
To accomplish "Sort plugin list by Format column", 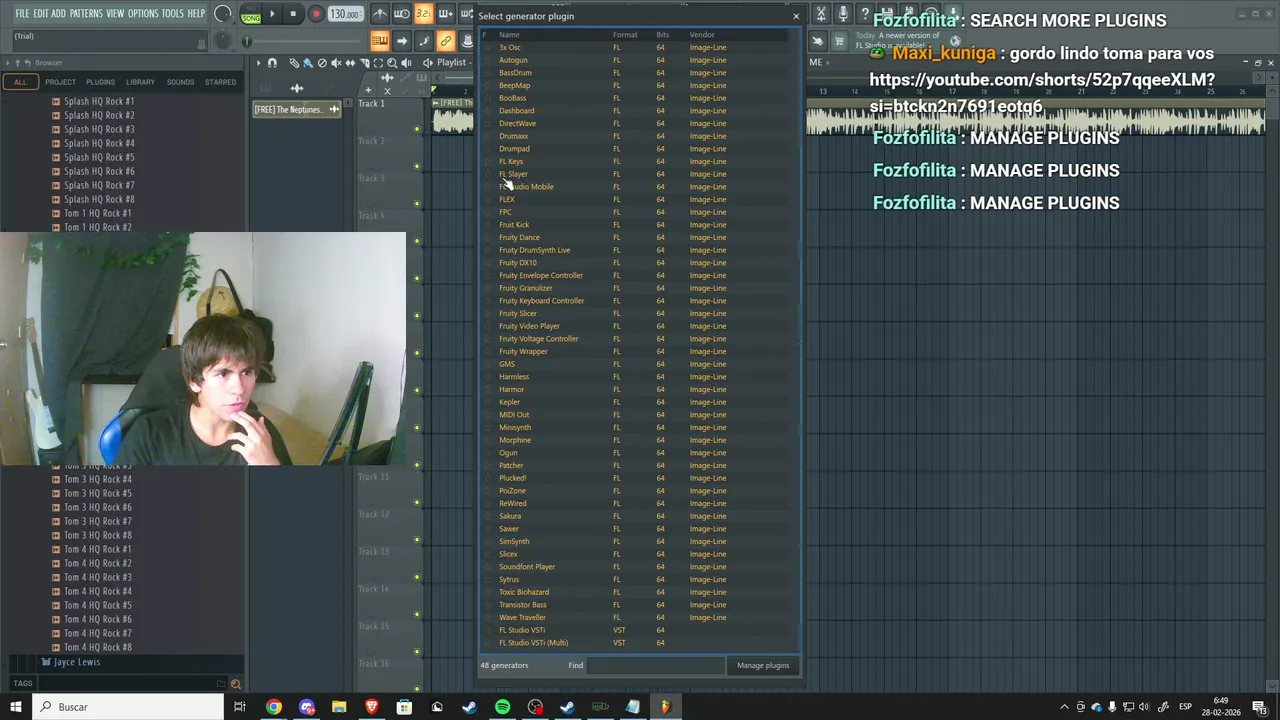I will coord(625,35).
